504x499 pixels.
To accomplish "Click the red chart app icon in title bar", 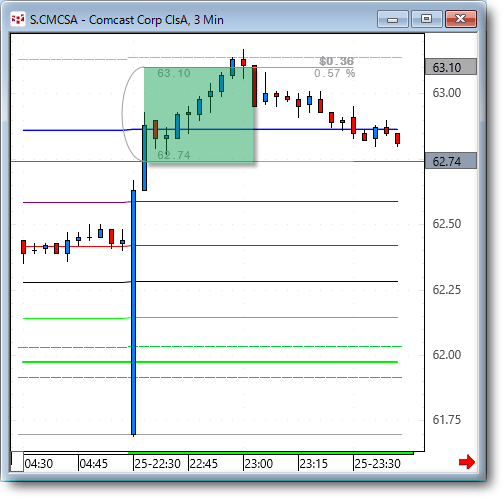I will click(x=18, y=19).
